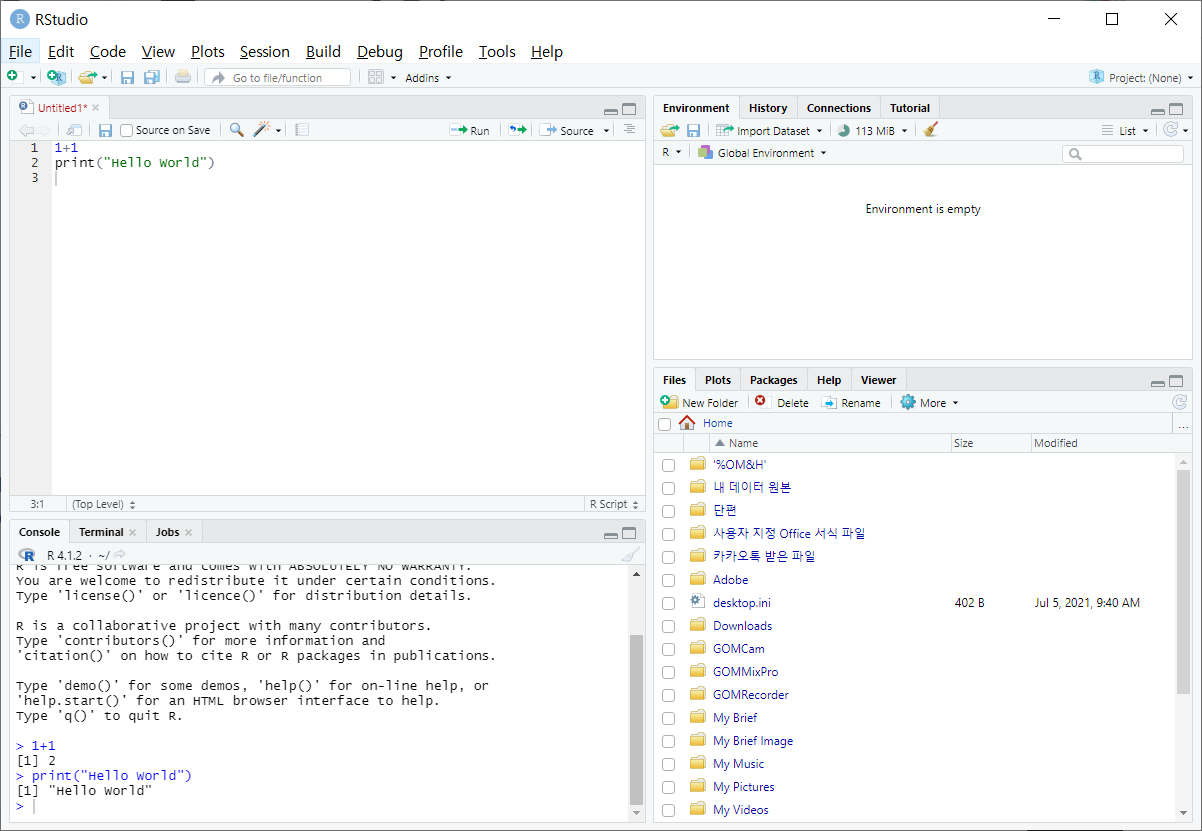Viewport: 1202px width, 831px height.
Task: Click the Source button
Action: coord(567,130)
